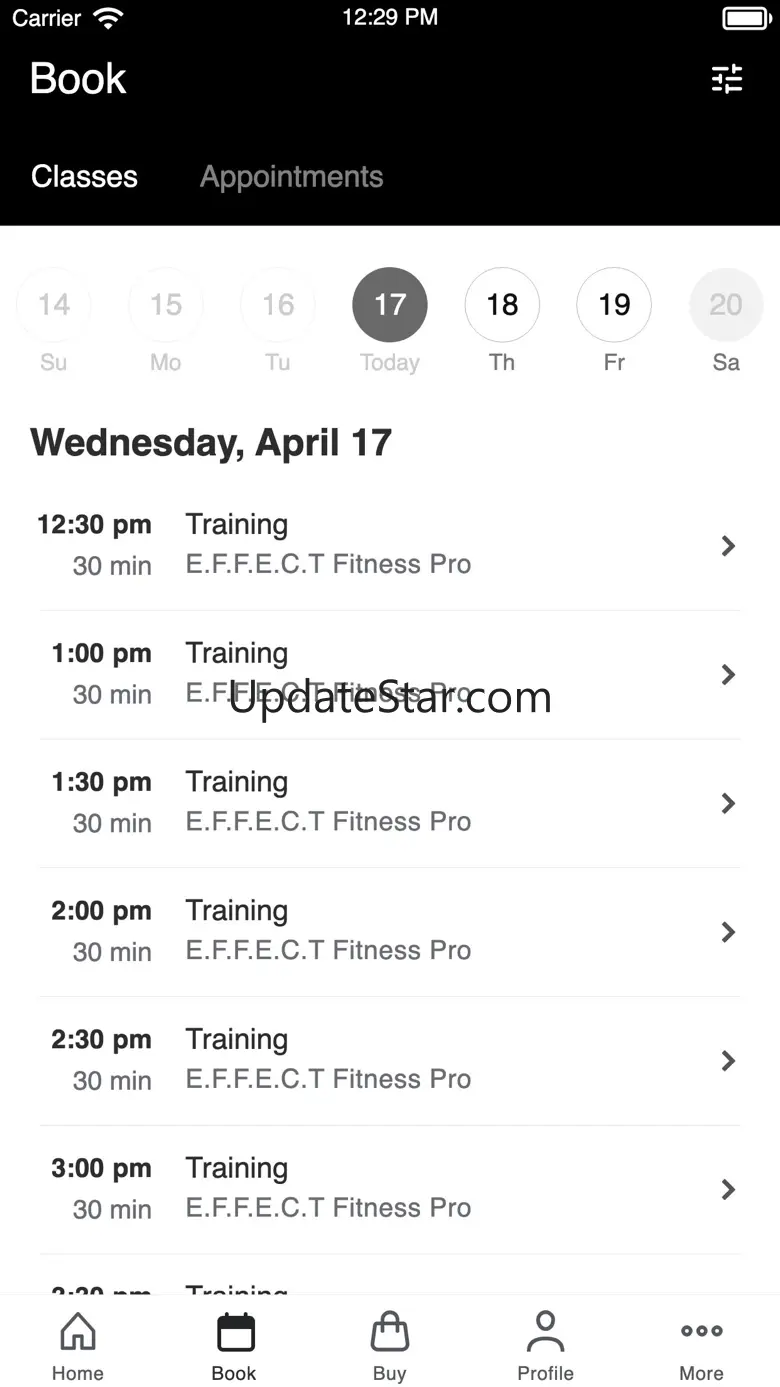780x1387 pixels.
Task: Open the filter settings icon
Action: 727,79
